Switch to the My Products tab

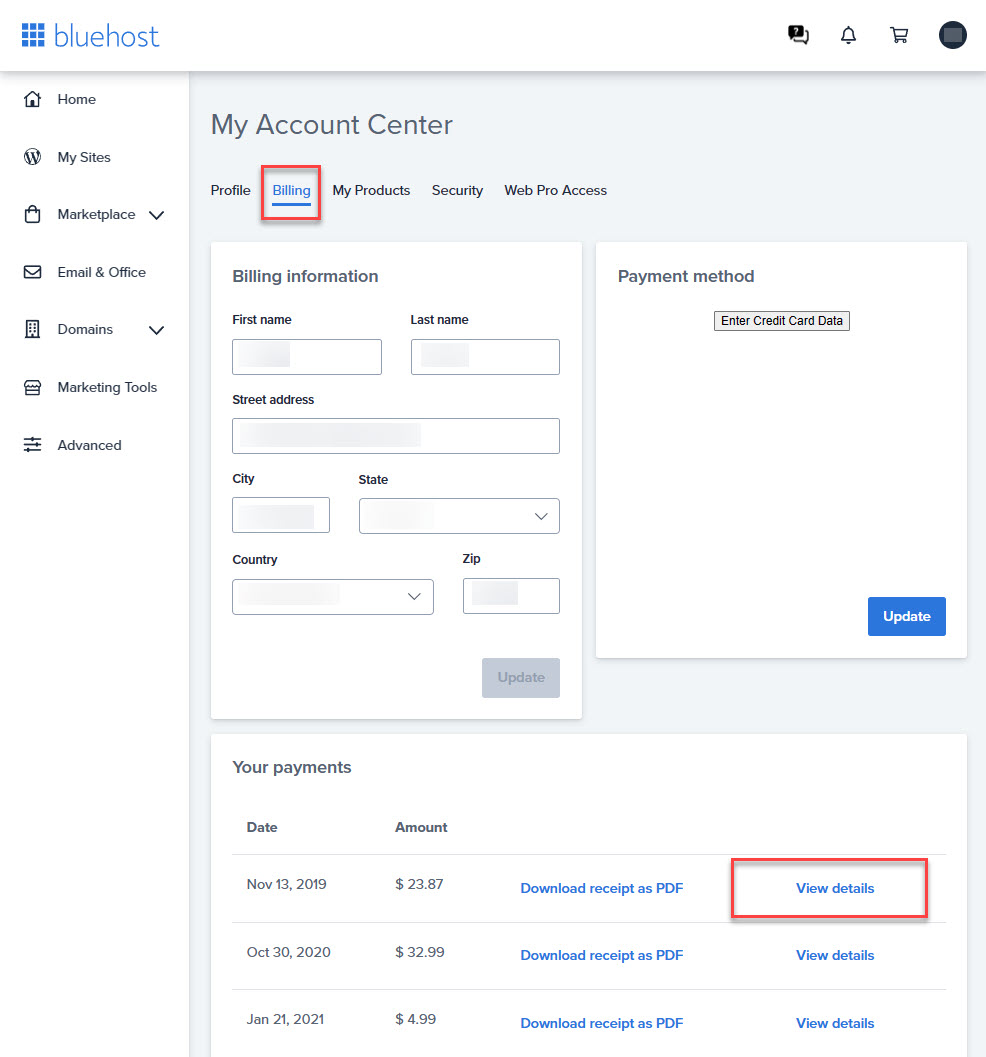[371, 190]
